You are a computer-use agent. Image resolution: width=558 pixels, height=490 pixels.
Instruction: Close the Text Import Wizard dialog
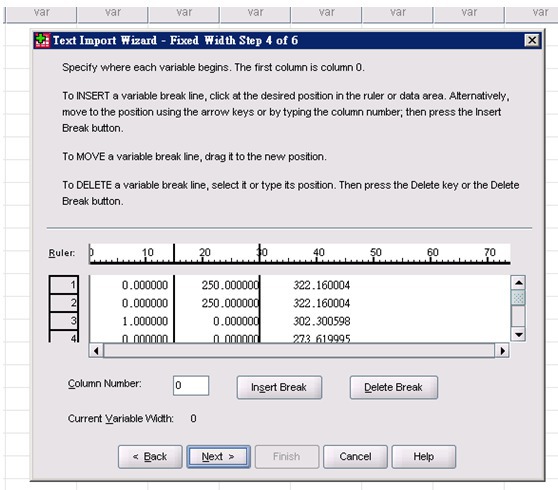(532, 40)
